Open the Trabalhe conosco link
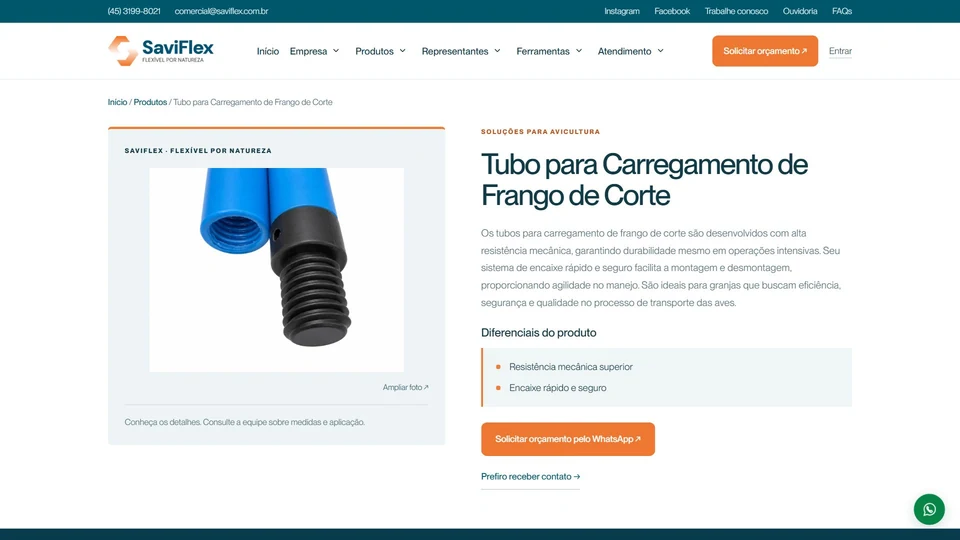 (x=736, y=11)
